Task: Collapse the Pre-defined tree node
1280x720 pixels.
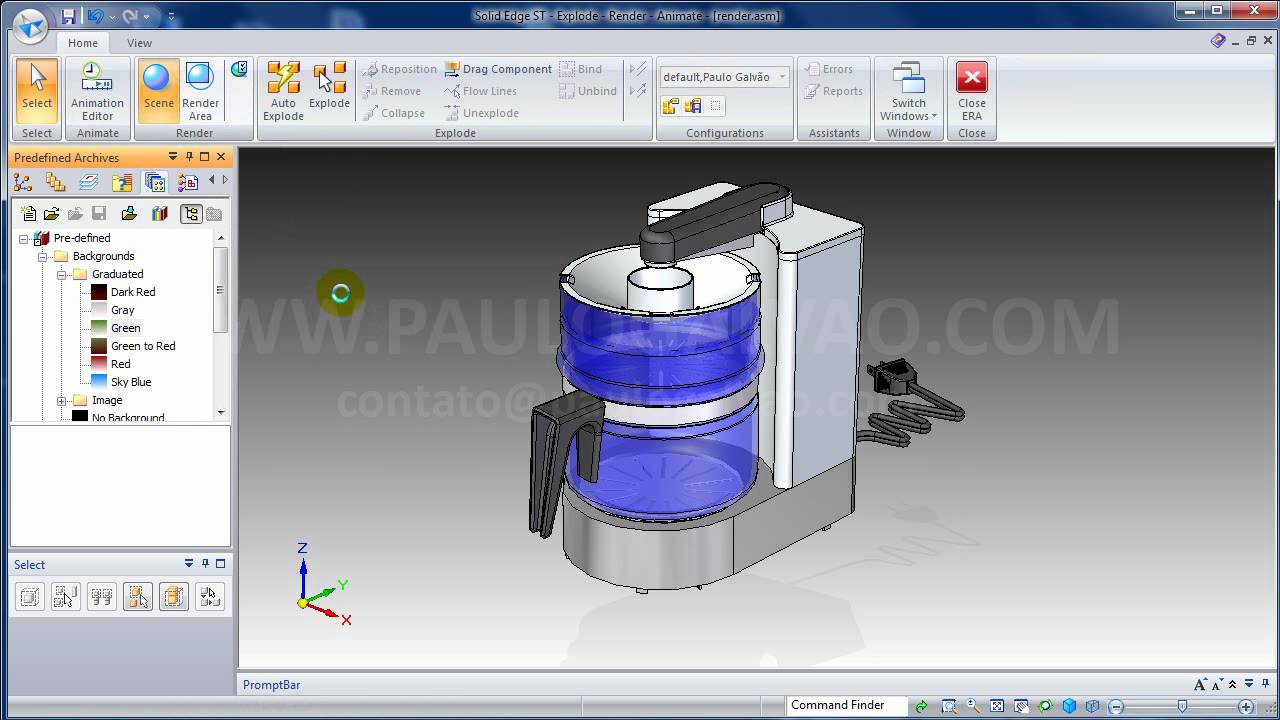Action: tap(23, 238)
